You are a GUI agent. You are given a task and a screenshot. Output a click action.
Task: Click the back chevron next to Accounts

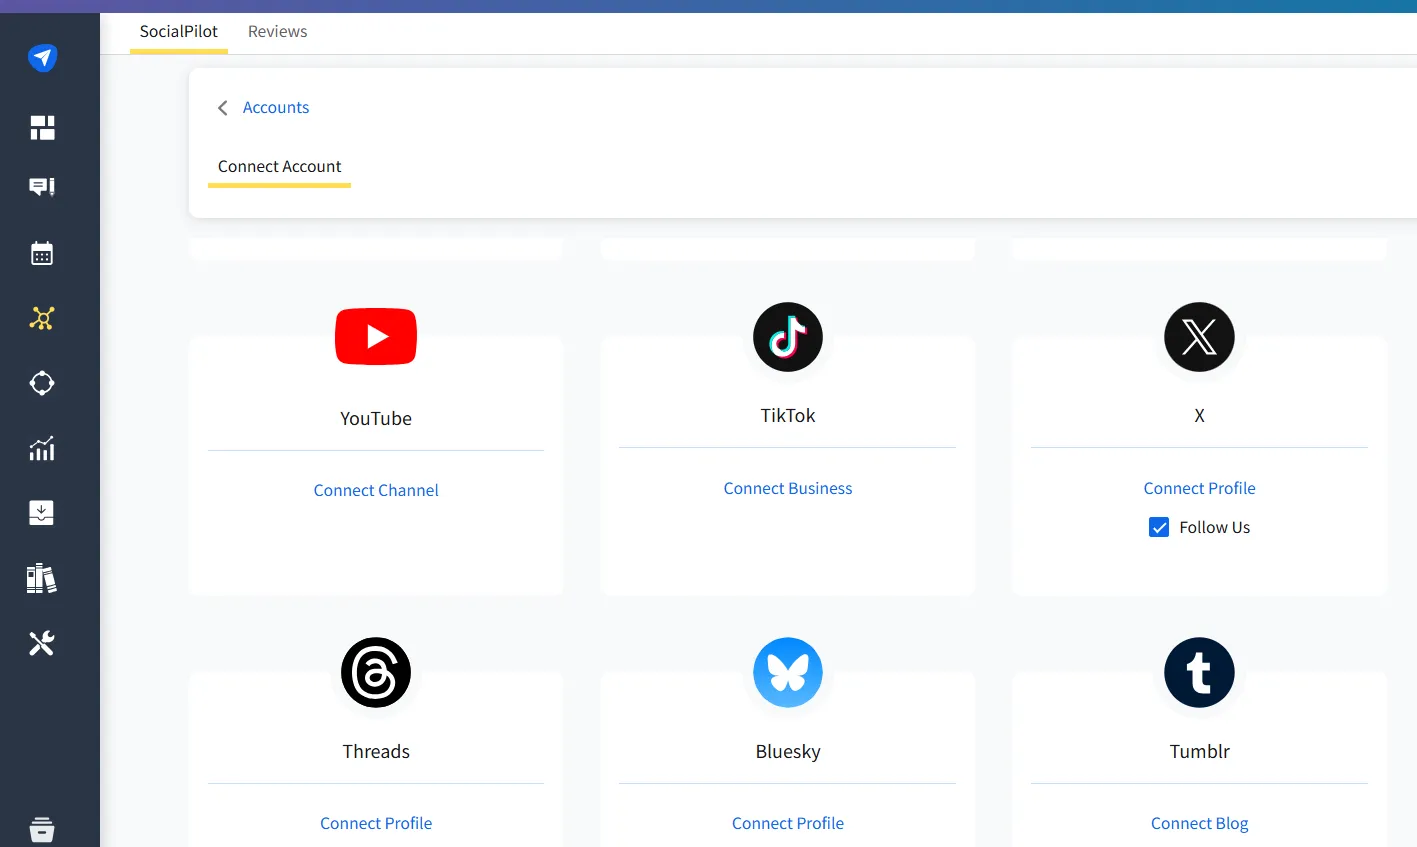pyautogui.click(x=222, y=108)
